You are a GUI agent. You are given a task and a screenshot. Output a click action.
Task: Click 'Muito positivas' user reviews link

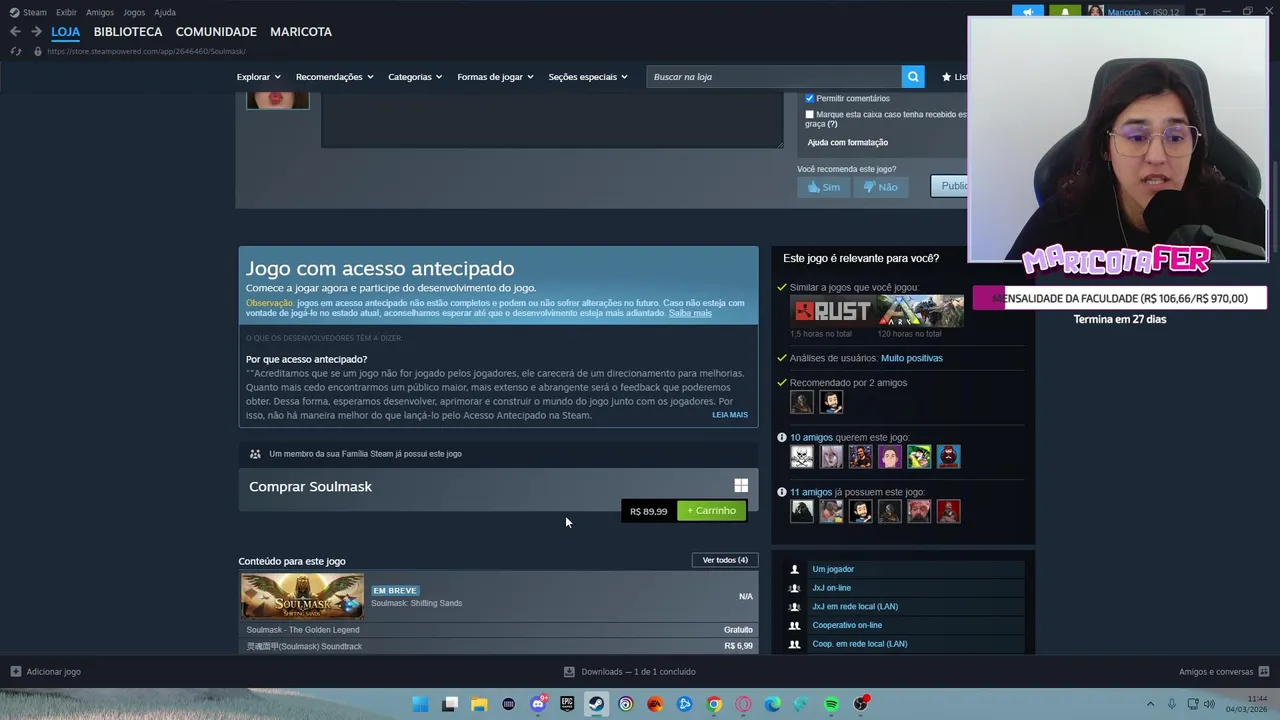[912, 358]
